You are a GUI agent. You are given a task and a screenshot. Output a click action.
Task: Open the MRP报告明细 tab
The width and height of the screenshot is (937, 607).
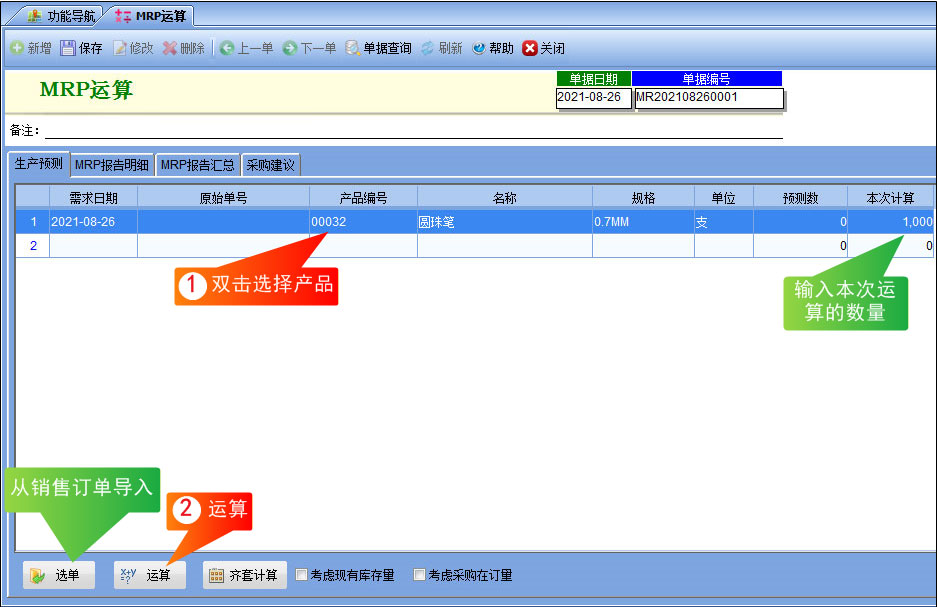(x=112, y=165)
